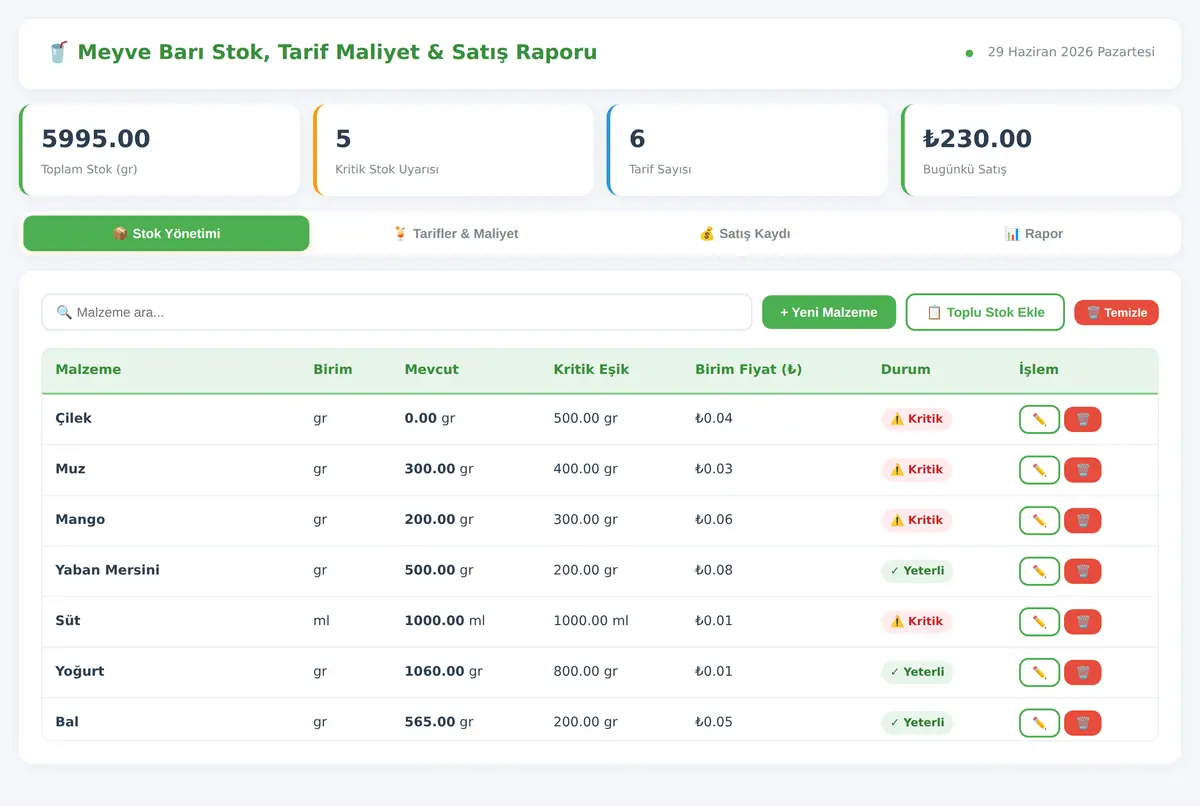Image resolution: width=1200 pixels, height=806 pixels.
Task: Select the Çilek ingredient name
Action: click(73, 418)
